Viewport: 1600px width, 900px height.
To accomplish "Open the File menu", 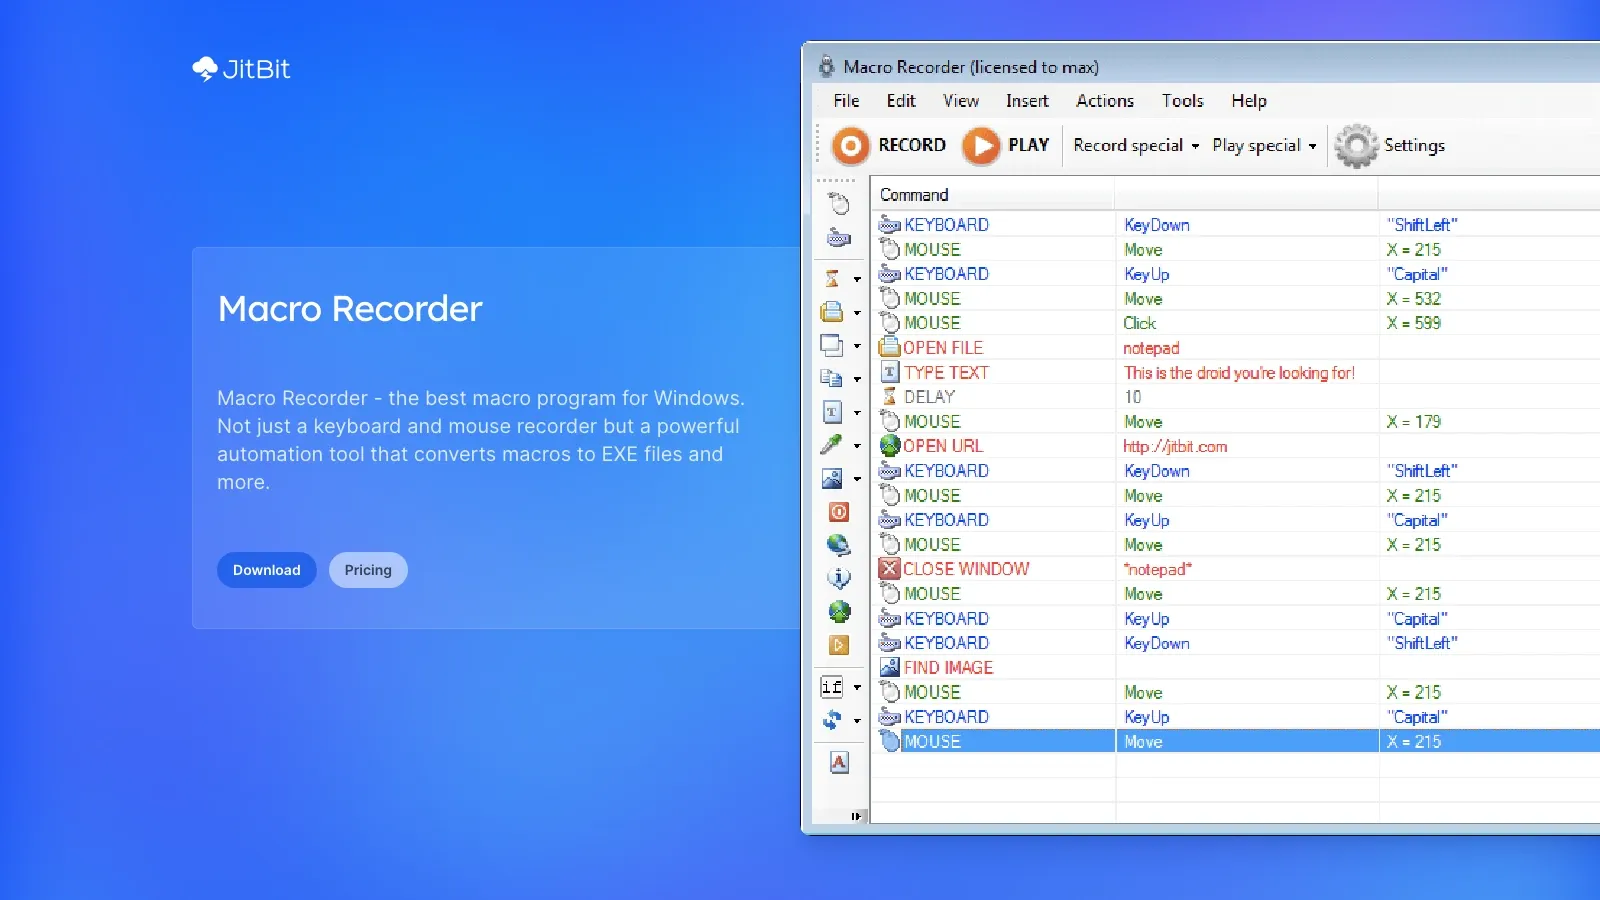I will pyautogui.click(x=846, y=101).
